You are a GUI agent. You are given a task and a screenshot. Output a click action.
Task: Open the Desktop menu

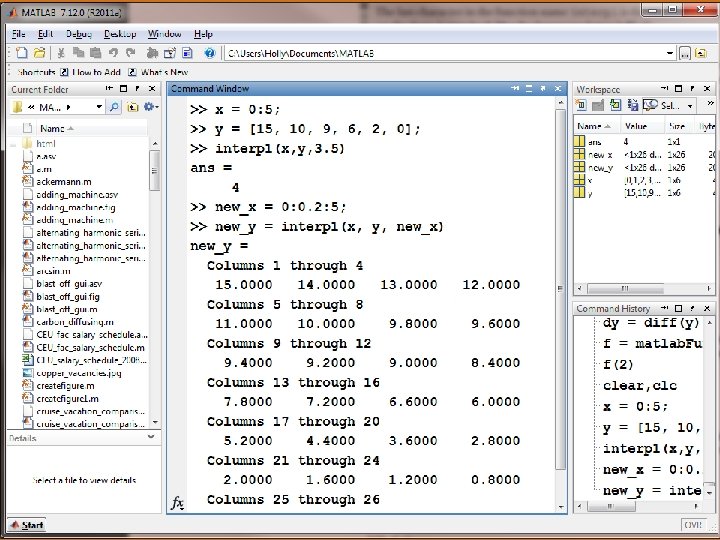click(118, 33)
